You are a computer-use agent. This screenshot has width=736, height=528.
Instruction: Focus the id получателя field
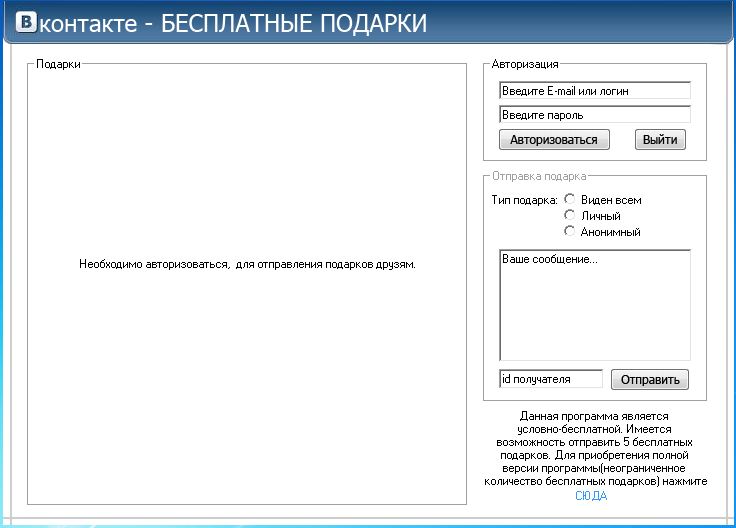pyautogui.click(x=551, y=379)
